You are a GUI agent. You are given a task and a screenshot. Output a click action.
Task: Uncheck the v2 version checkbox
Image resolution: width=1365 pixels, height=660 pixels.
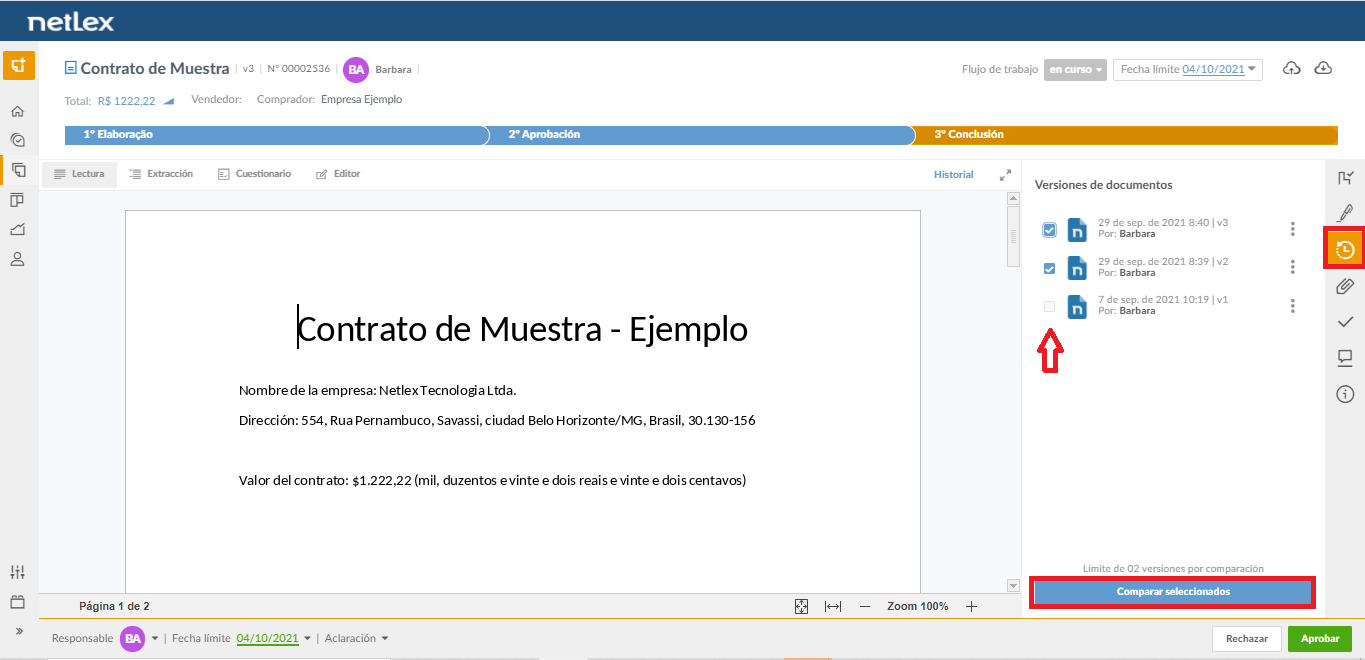(1049, 268)
